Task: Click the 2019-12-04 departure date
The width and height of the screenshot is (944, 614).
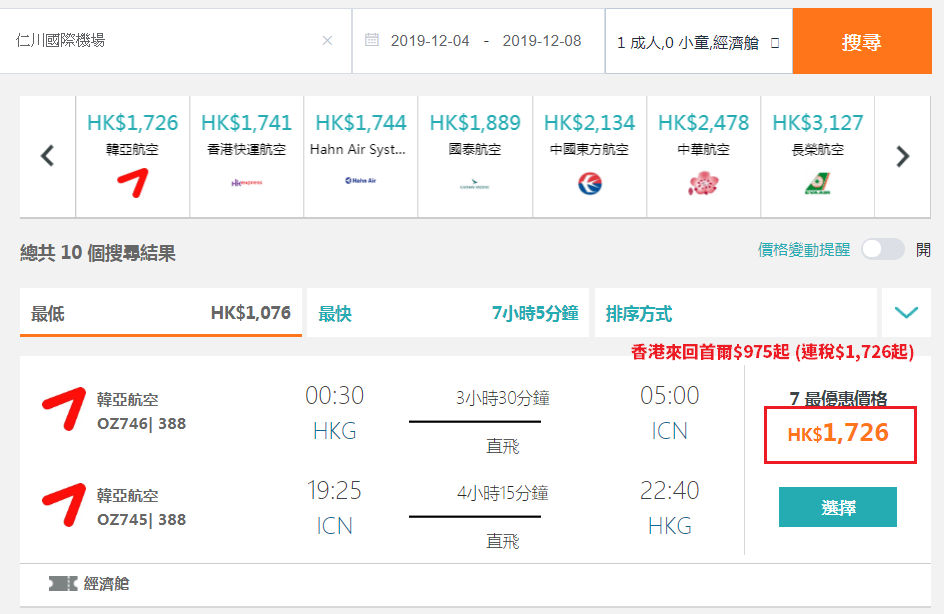Action: 430,41
